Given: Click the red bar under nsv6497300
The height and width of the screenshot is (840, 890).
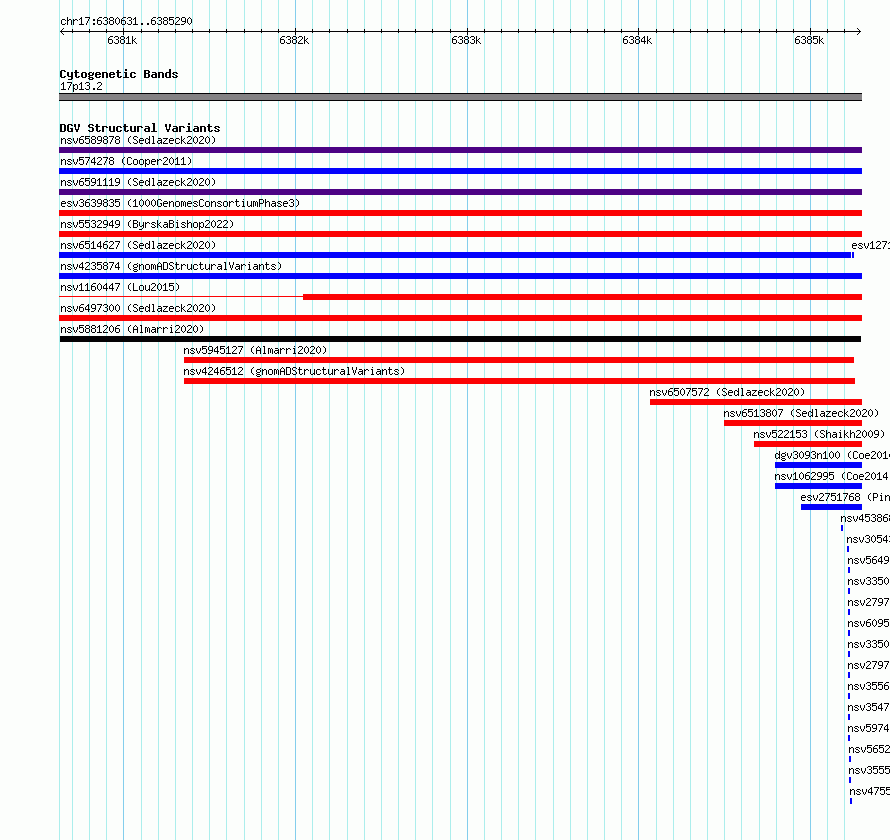Looking at the screenshot, I should (x=460, y=318).
